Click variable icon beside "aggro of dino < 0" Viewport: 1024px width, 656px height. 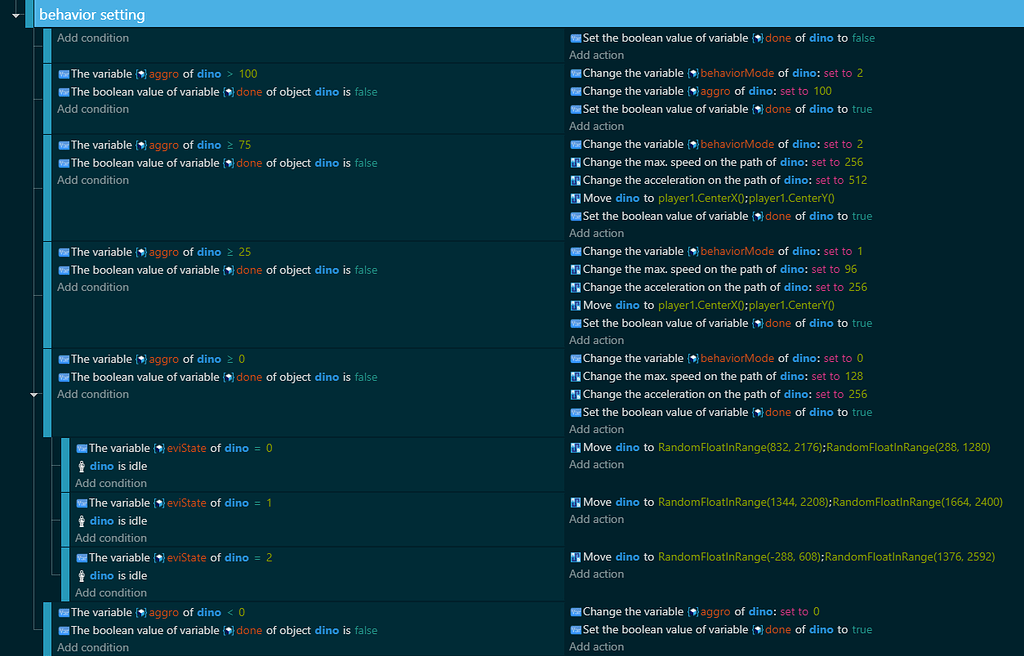[64, 613]
